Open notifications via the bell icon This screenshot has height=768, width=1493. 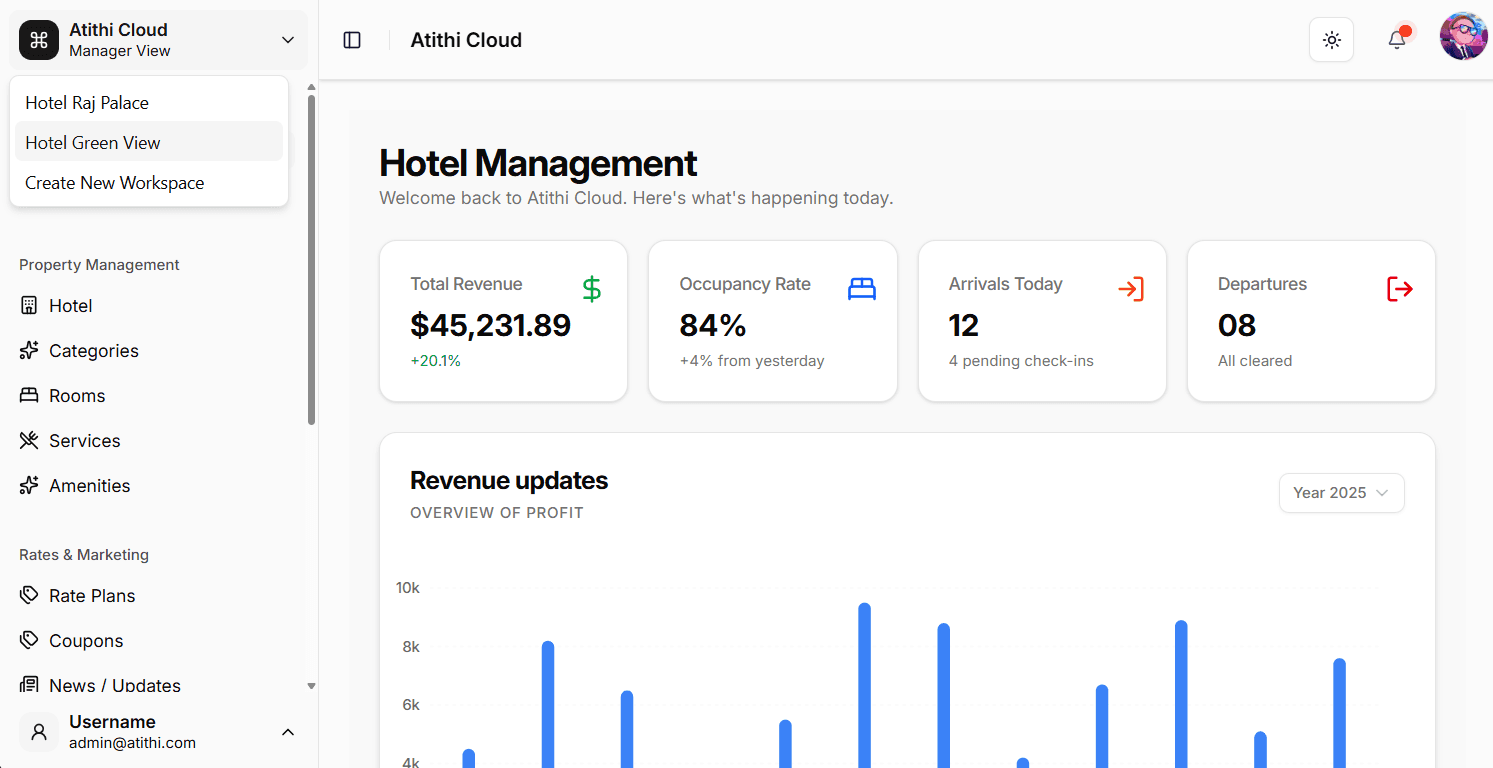tap(1396, 40)
